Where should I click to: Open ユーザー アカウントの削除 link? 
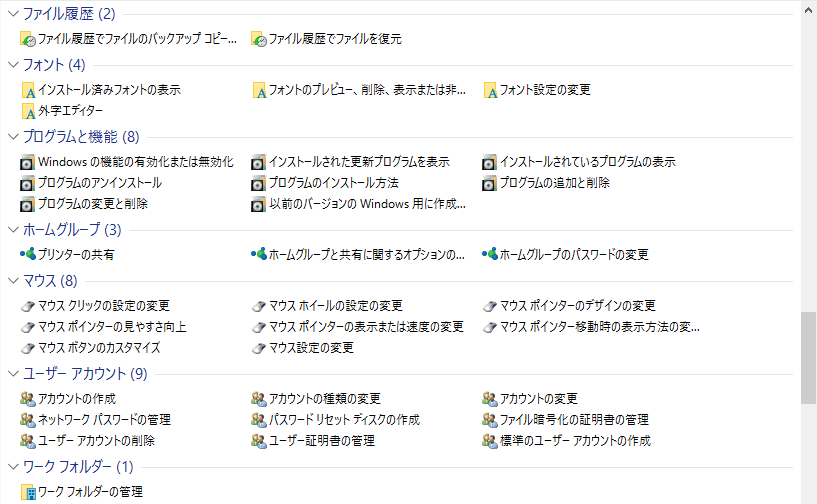tap(96, 441)
